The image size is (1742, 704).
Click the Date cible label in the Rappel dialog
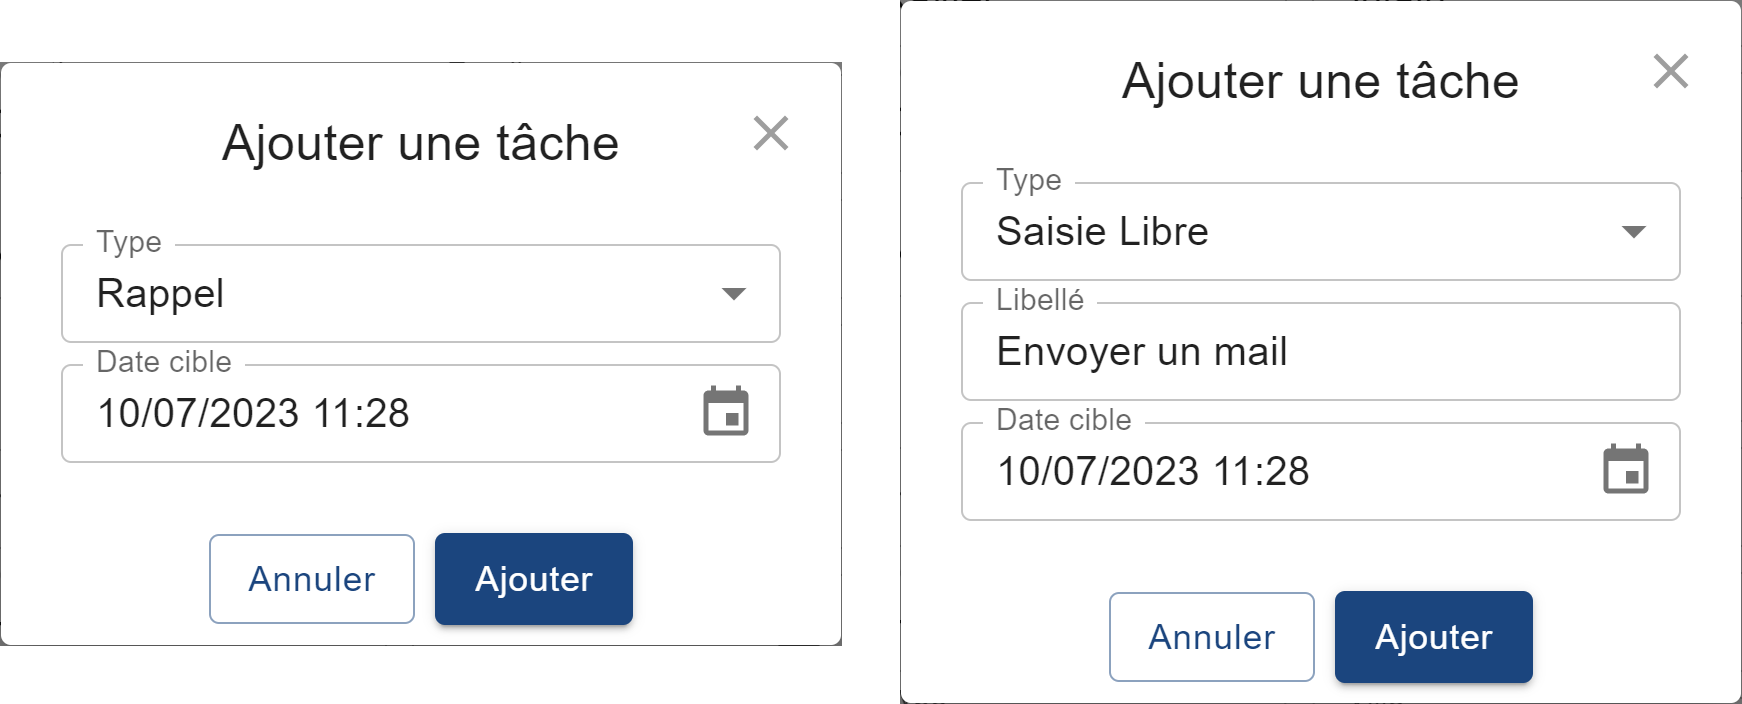point(164,362)
